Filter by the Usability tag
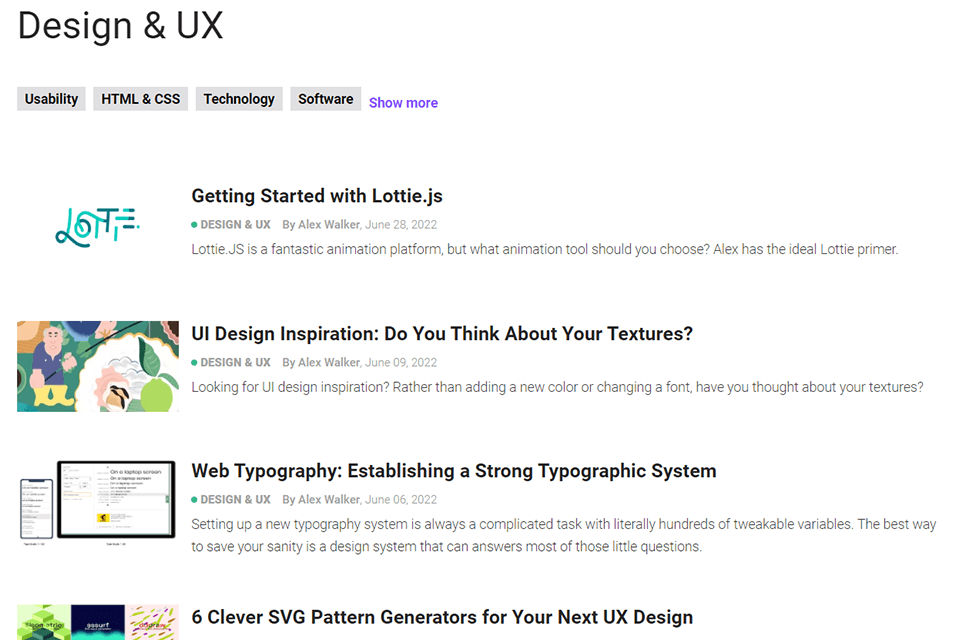The height and width of the screenshot is (640, 960). pyautogui.click(x=51, y=99)
